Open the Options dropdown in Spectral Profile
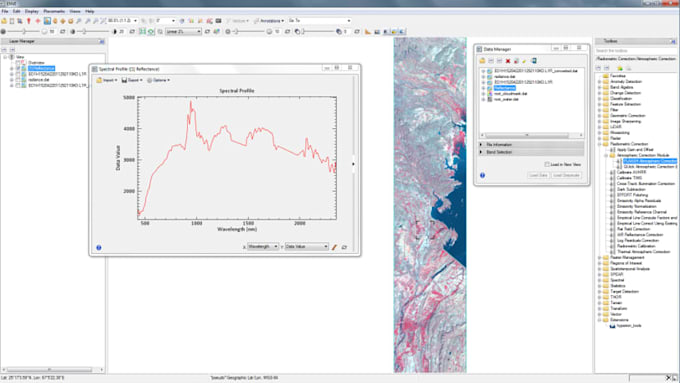Screen dimensions: 680x383 (x=158, y=80)
